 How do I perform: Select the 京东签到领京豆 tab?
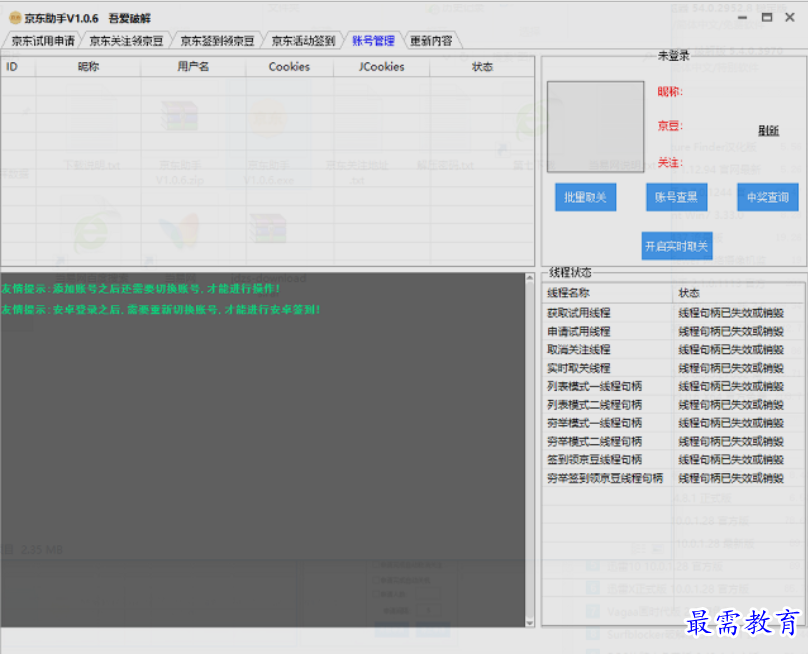pyautogui.click(x=217, y=41)
